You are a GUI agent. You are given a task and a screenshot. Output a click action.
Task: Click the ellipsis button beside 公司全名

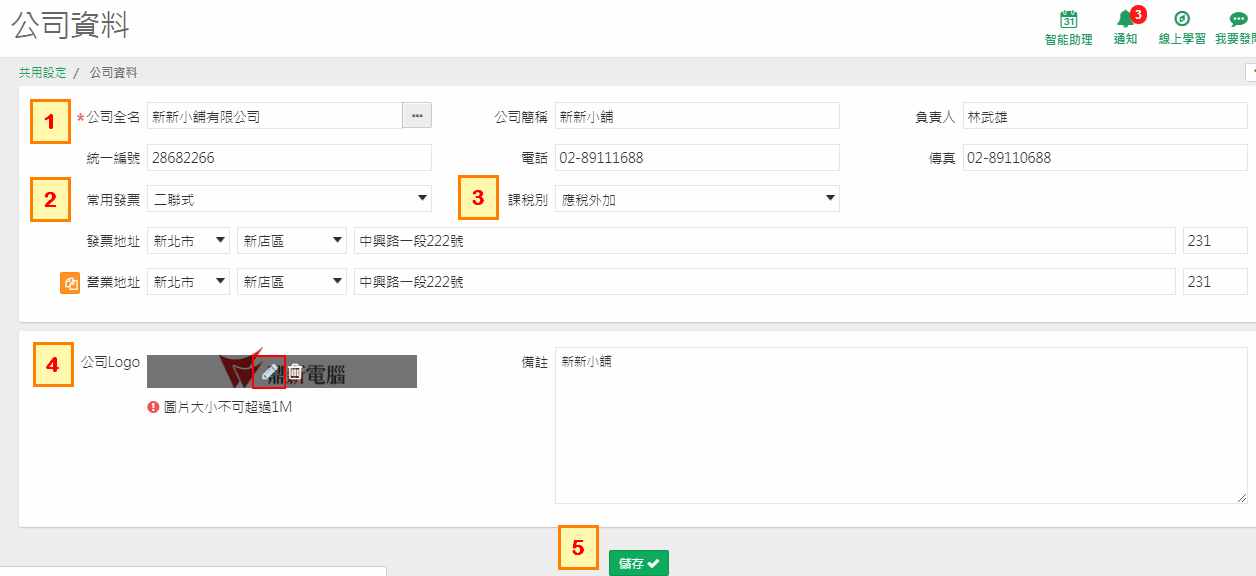coord(417,116)
